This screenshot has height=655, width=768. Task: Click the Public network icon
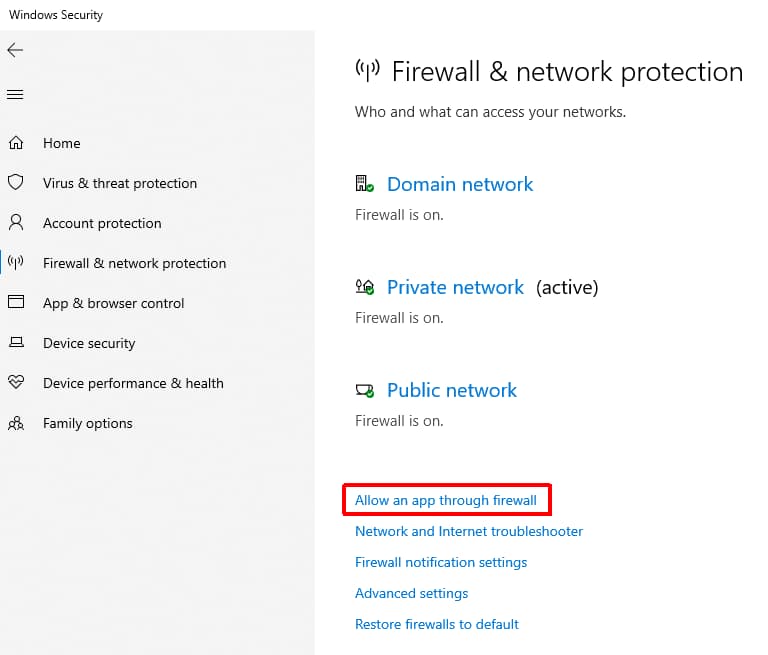click(x=365, y=390)
